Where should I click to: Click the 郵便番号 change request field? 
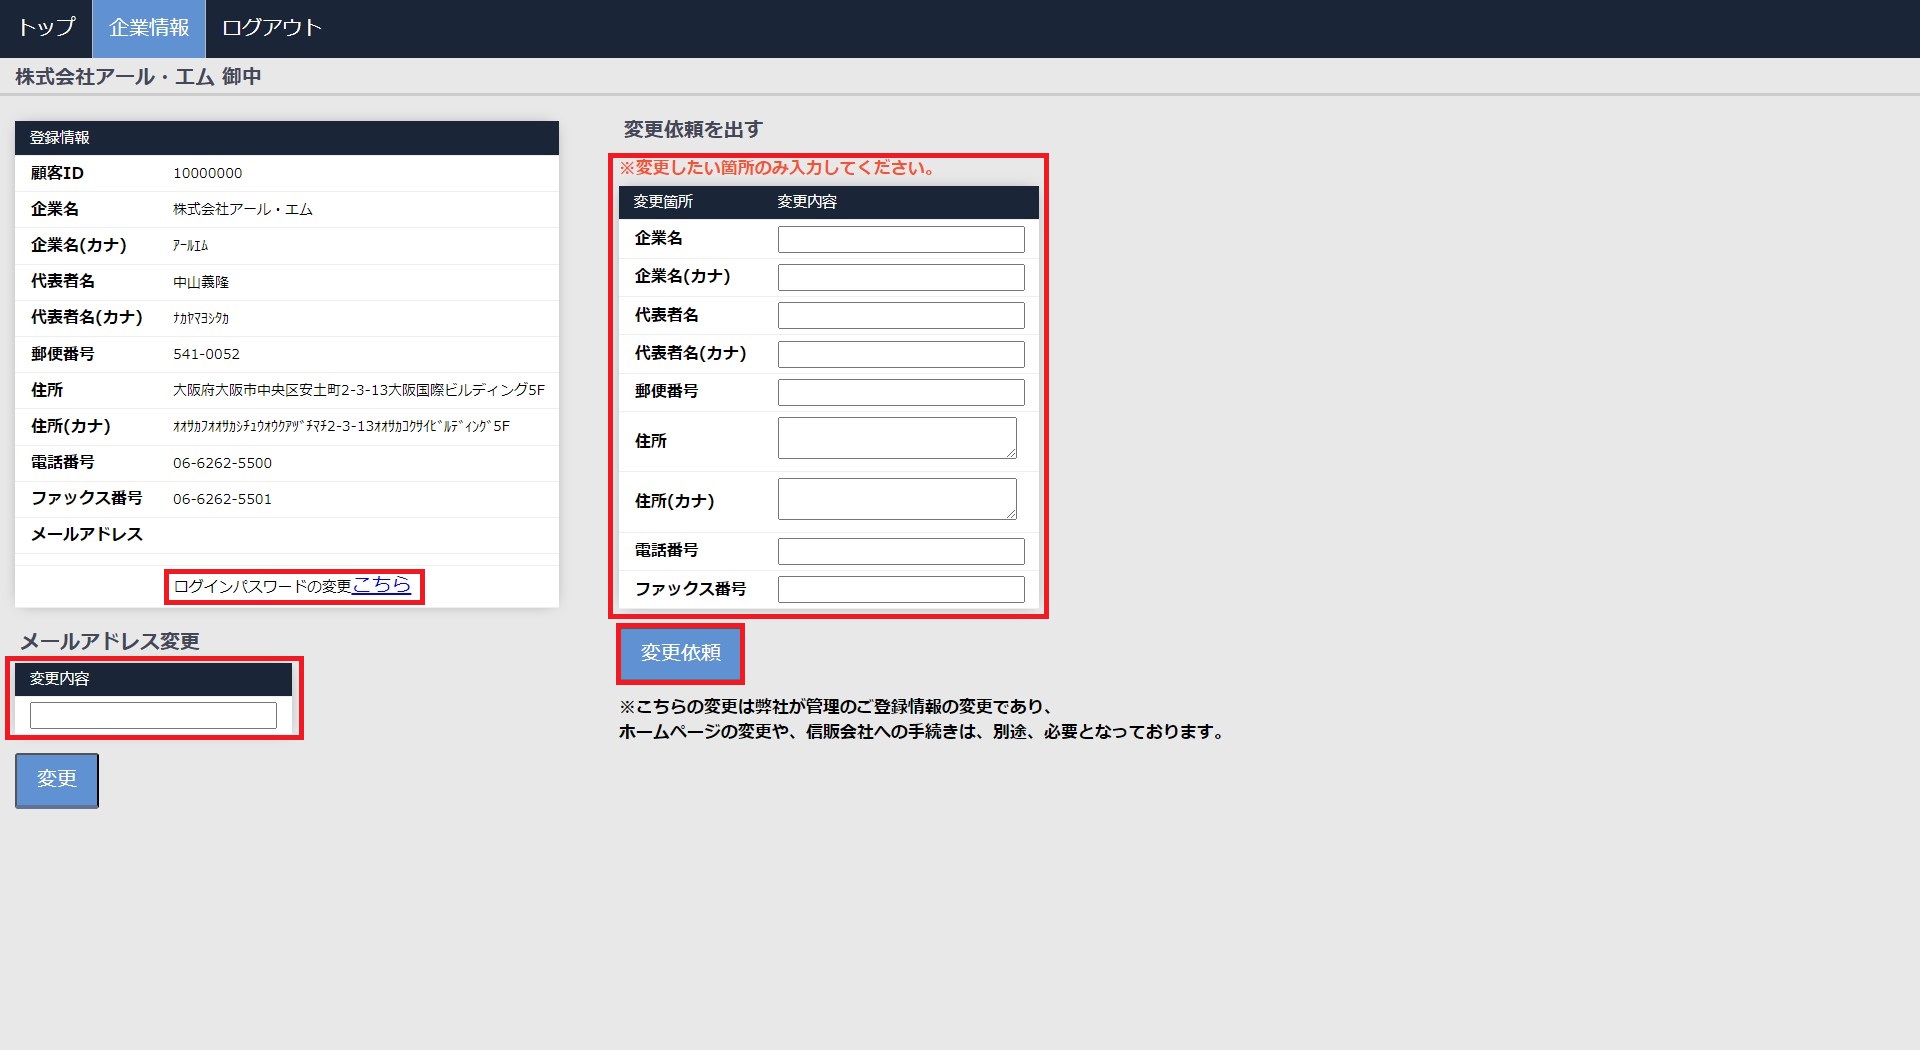[900, 392]
